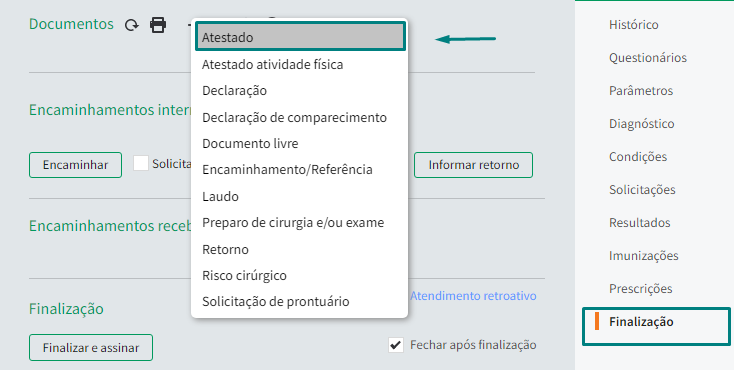The width and height of the screenshot is (734, 370).
Task: Click the Encaminhar button
Action: click(75, 165)
